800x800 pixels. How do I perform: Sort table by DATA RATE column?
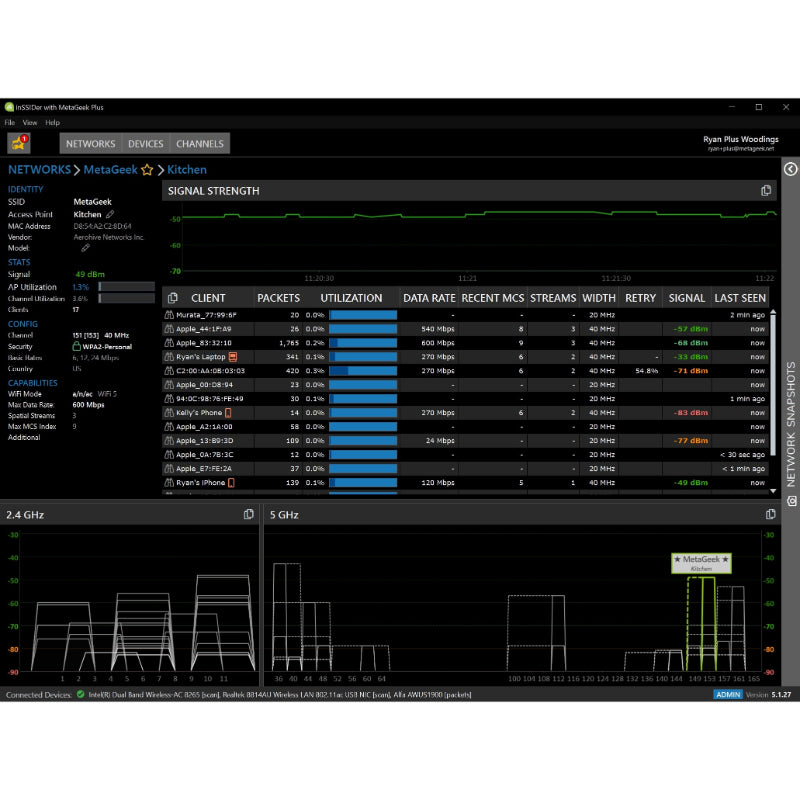(x=429, y=298)
